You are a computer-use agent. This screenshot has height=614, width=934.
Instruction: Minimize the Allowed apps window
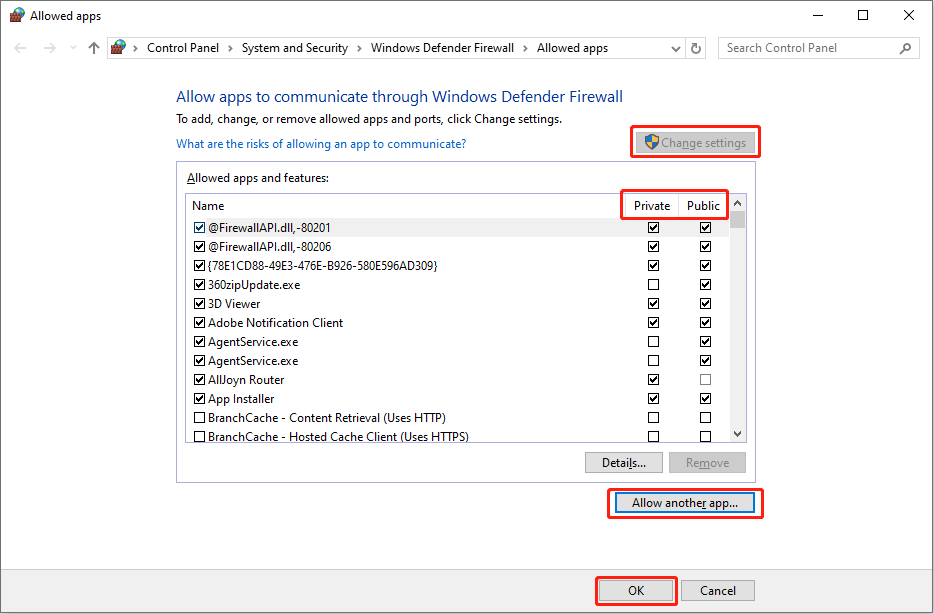(x=818, y=15)
